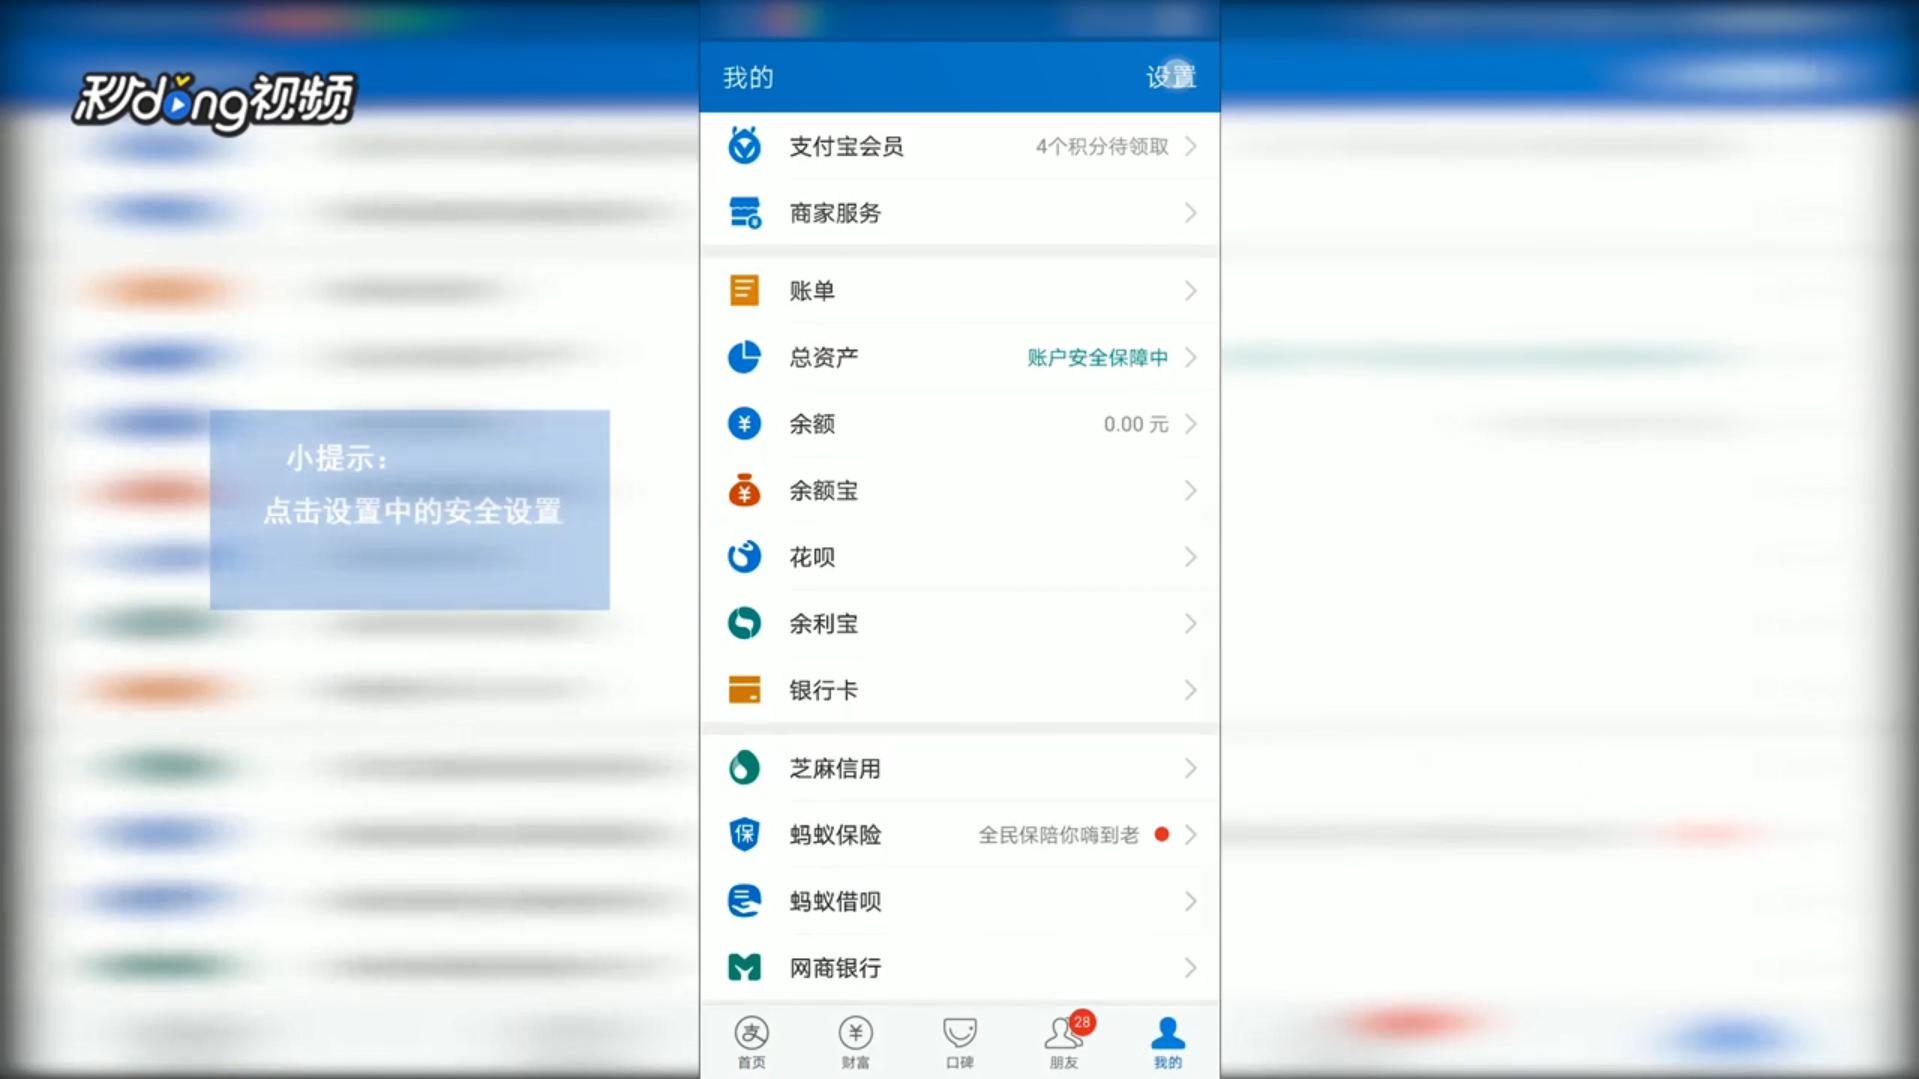Open the 蚂蚁借呗 label
This screenshot has height=1079, width=1919.
[x=835, y=901]
